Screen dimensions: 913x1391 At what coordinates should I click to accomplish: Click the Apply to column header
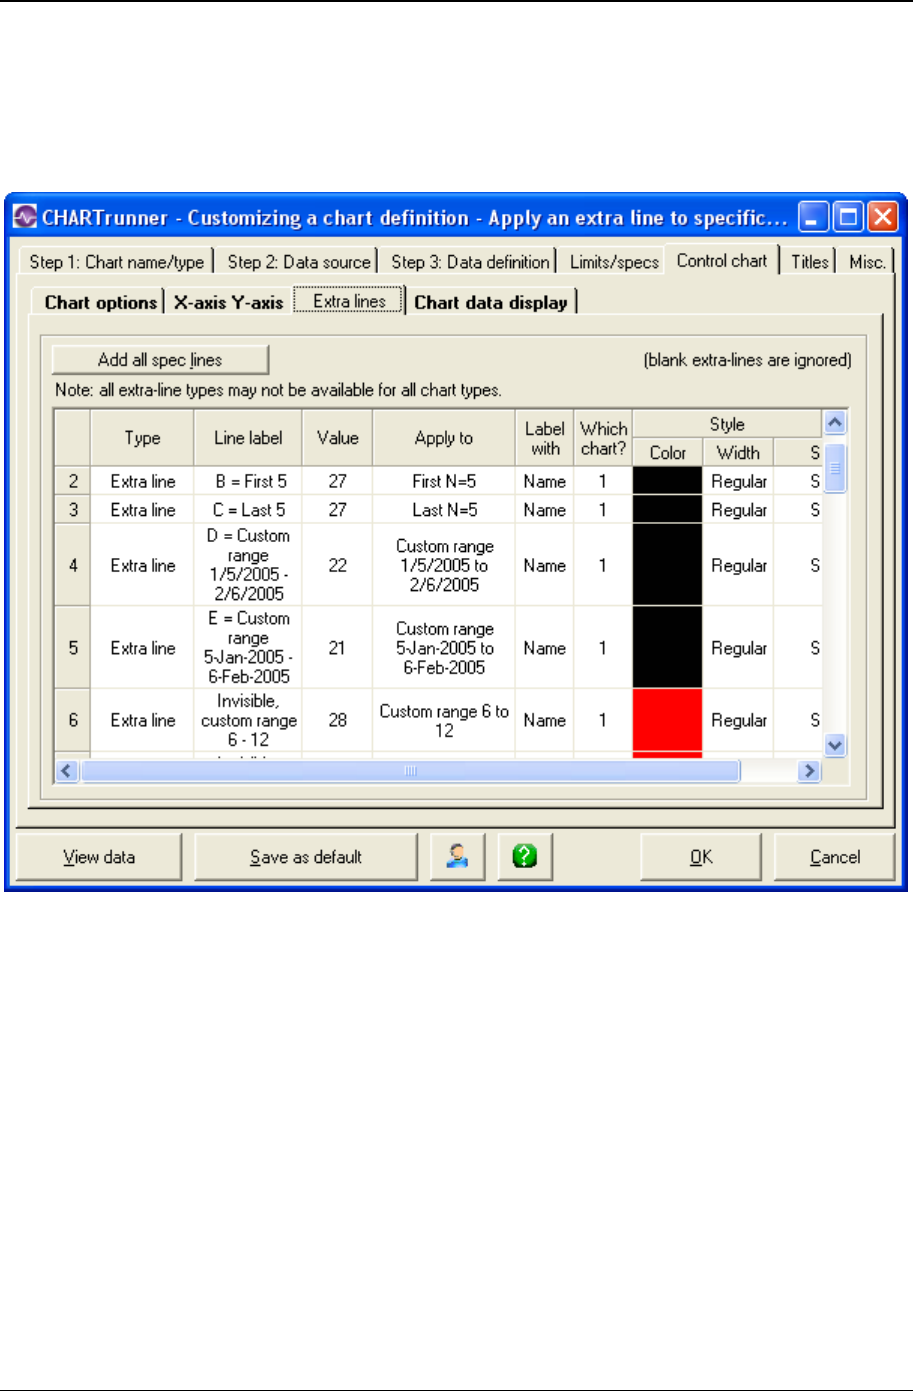pos(444,438)
